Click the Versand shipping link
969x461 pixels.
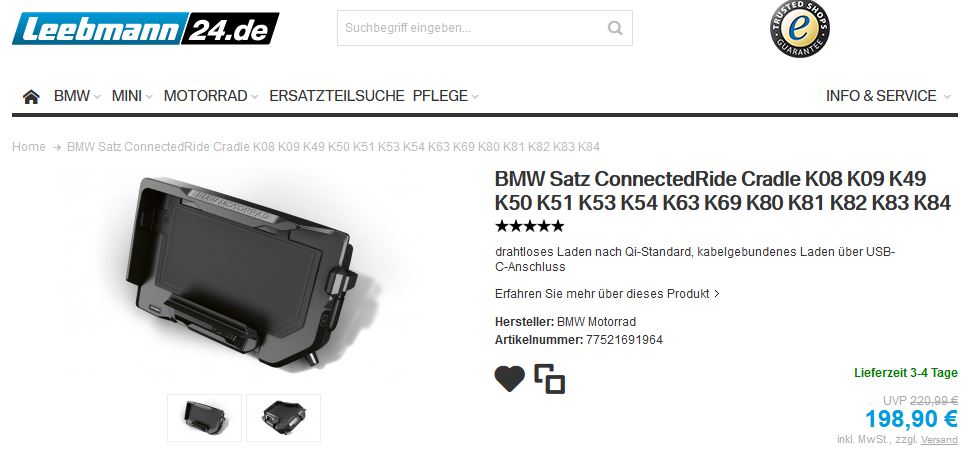(x=939, y=440)
